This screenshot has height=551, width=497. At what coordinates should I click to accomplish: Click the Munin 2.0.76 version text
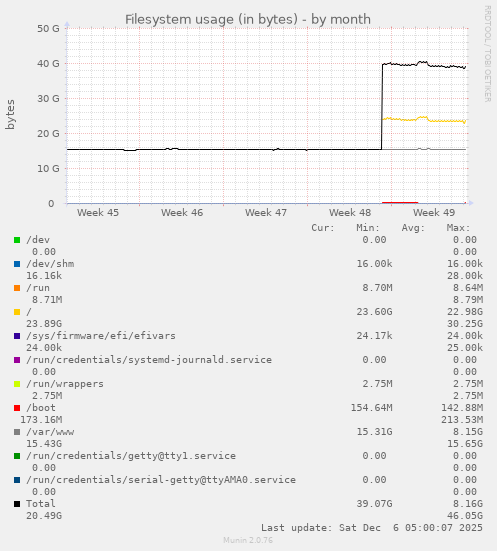[x=248, y=540]
